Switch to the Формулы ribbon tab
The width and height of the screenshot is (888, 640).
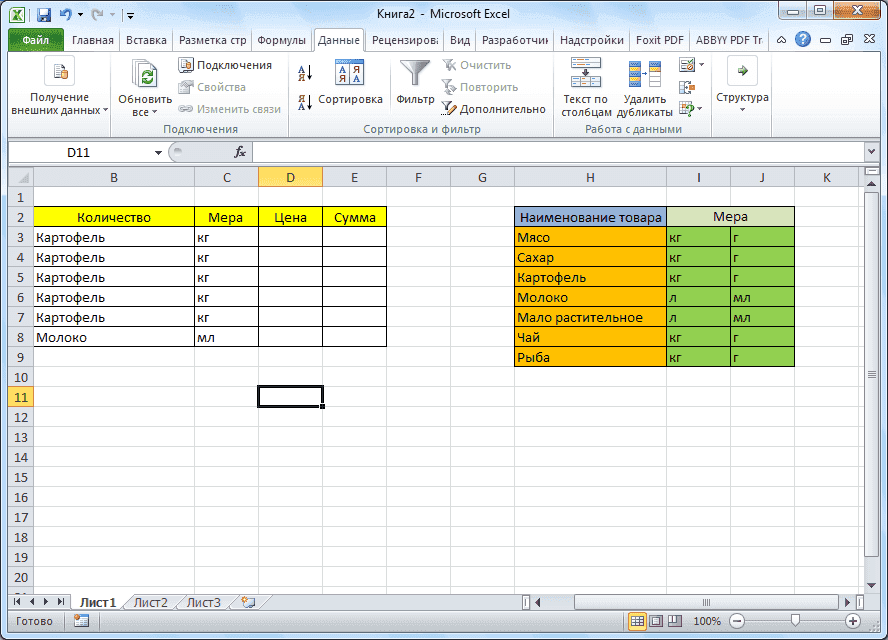pos(281,40)
